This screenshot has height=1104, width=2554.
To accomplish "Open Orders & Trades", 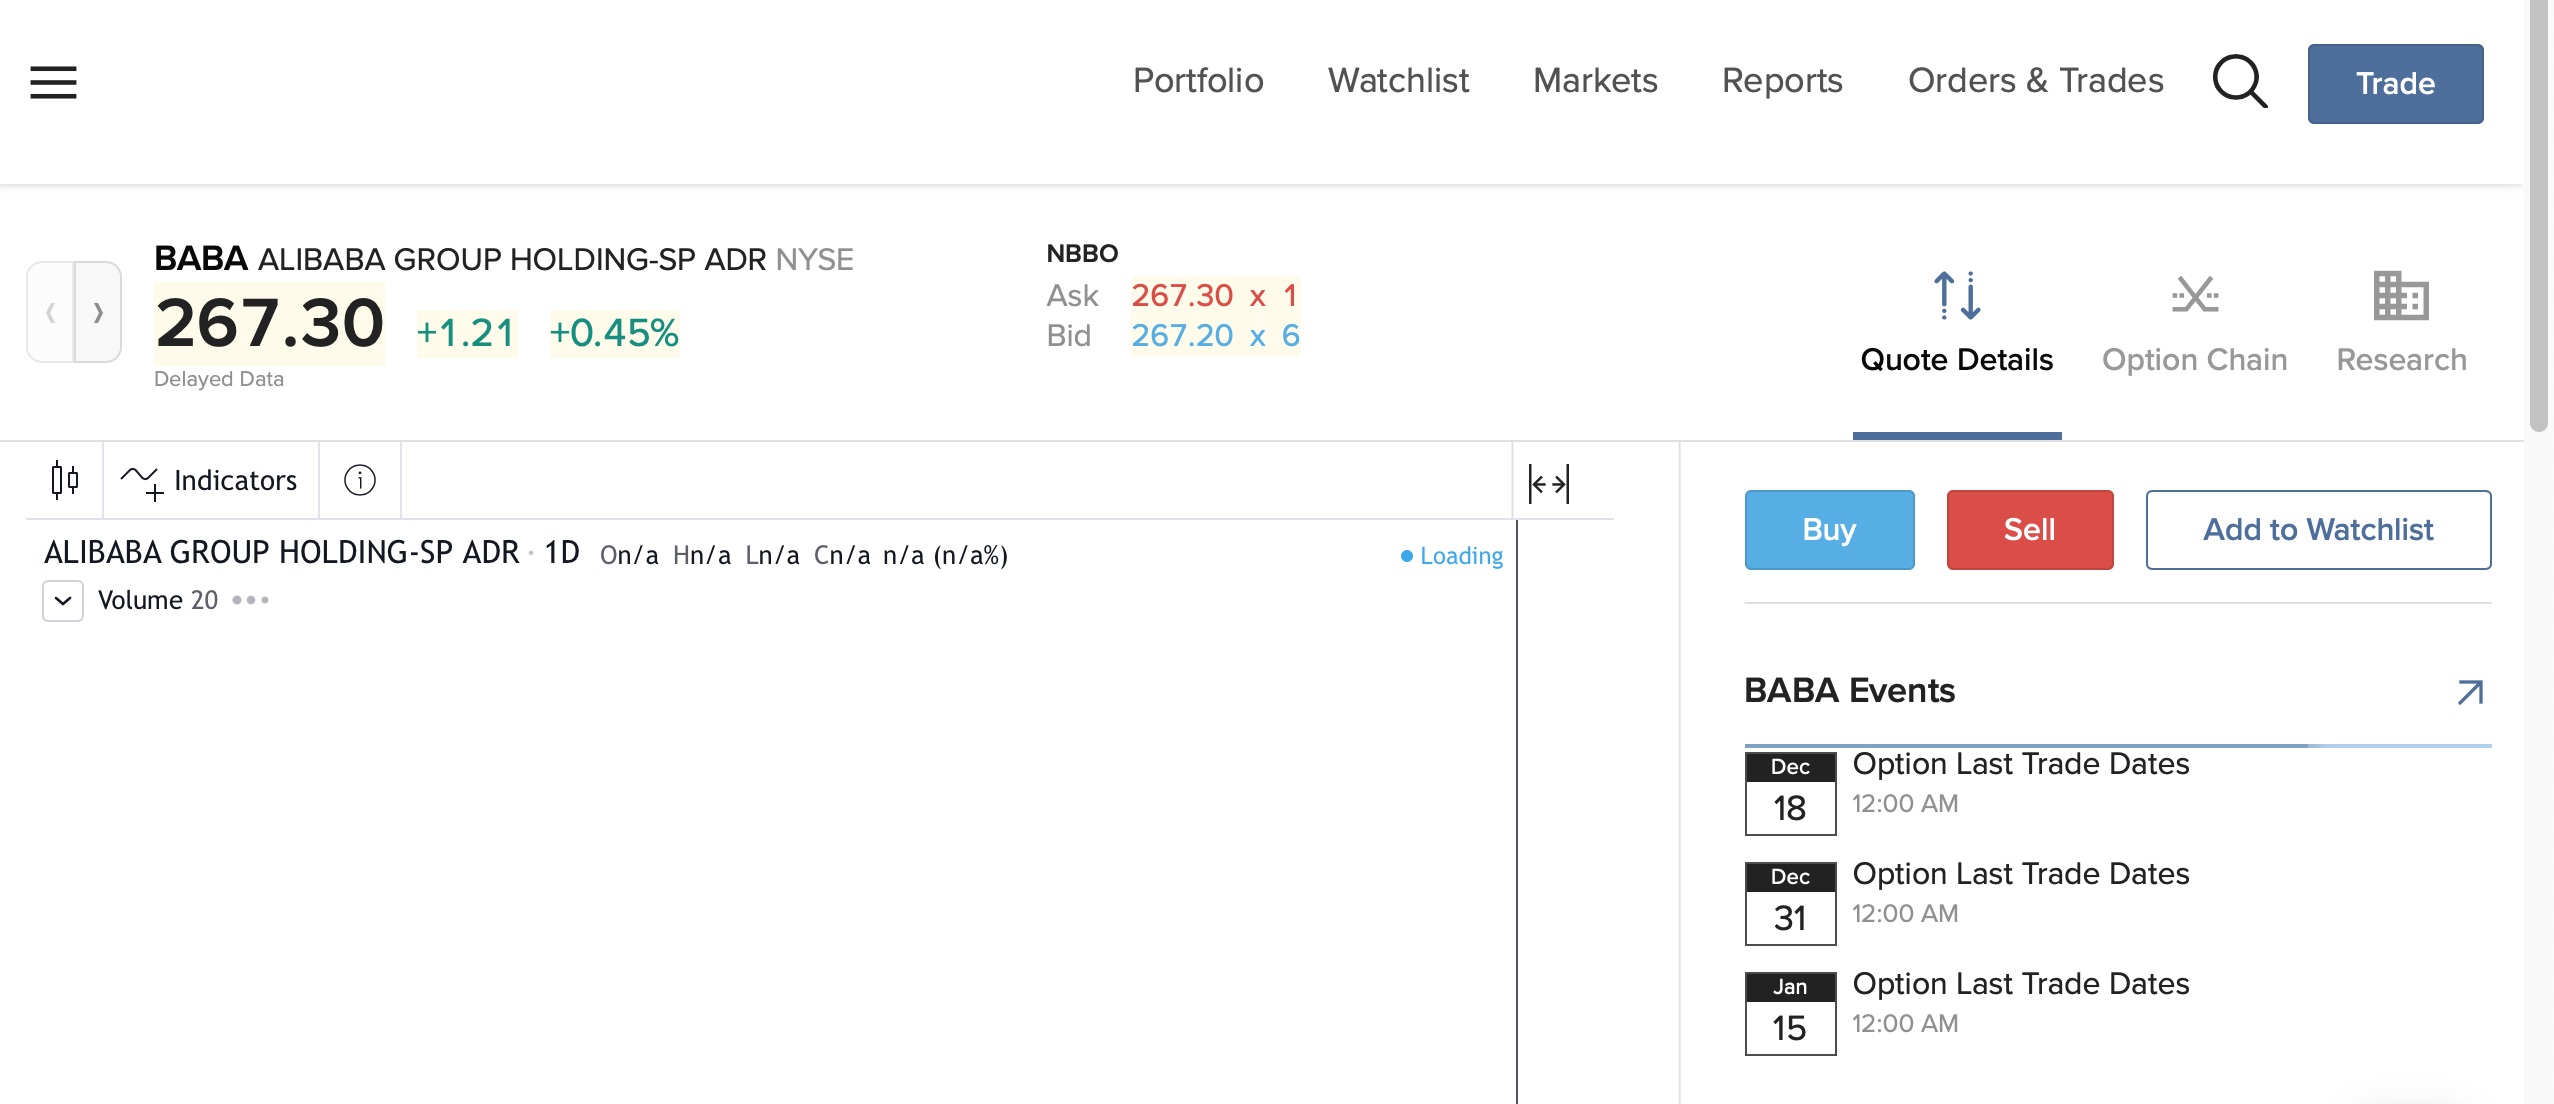I will [x=2035, y=81].
